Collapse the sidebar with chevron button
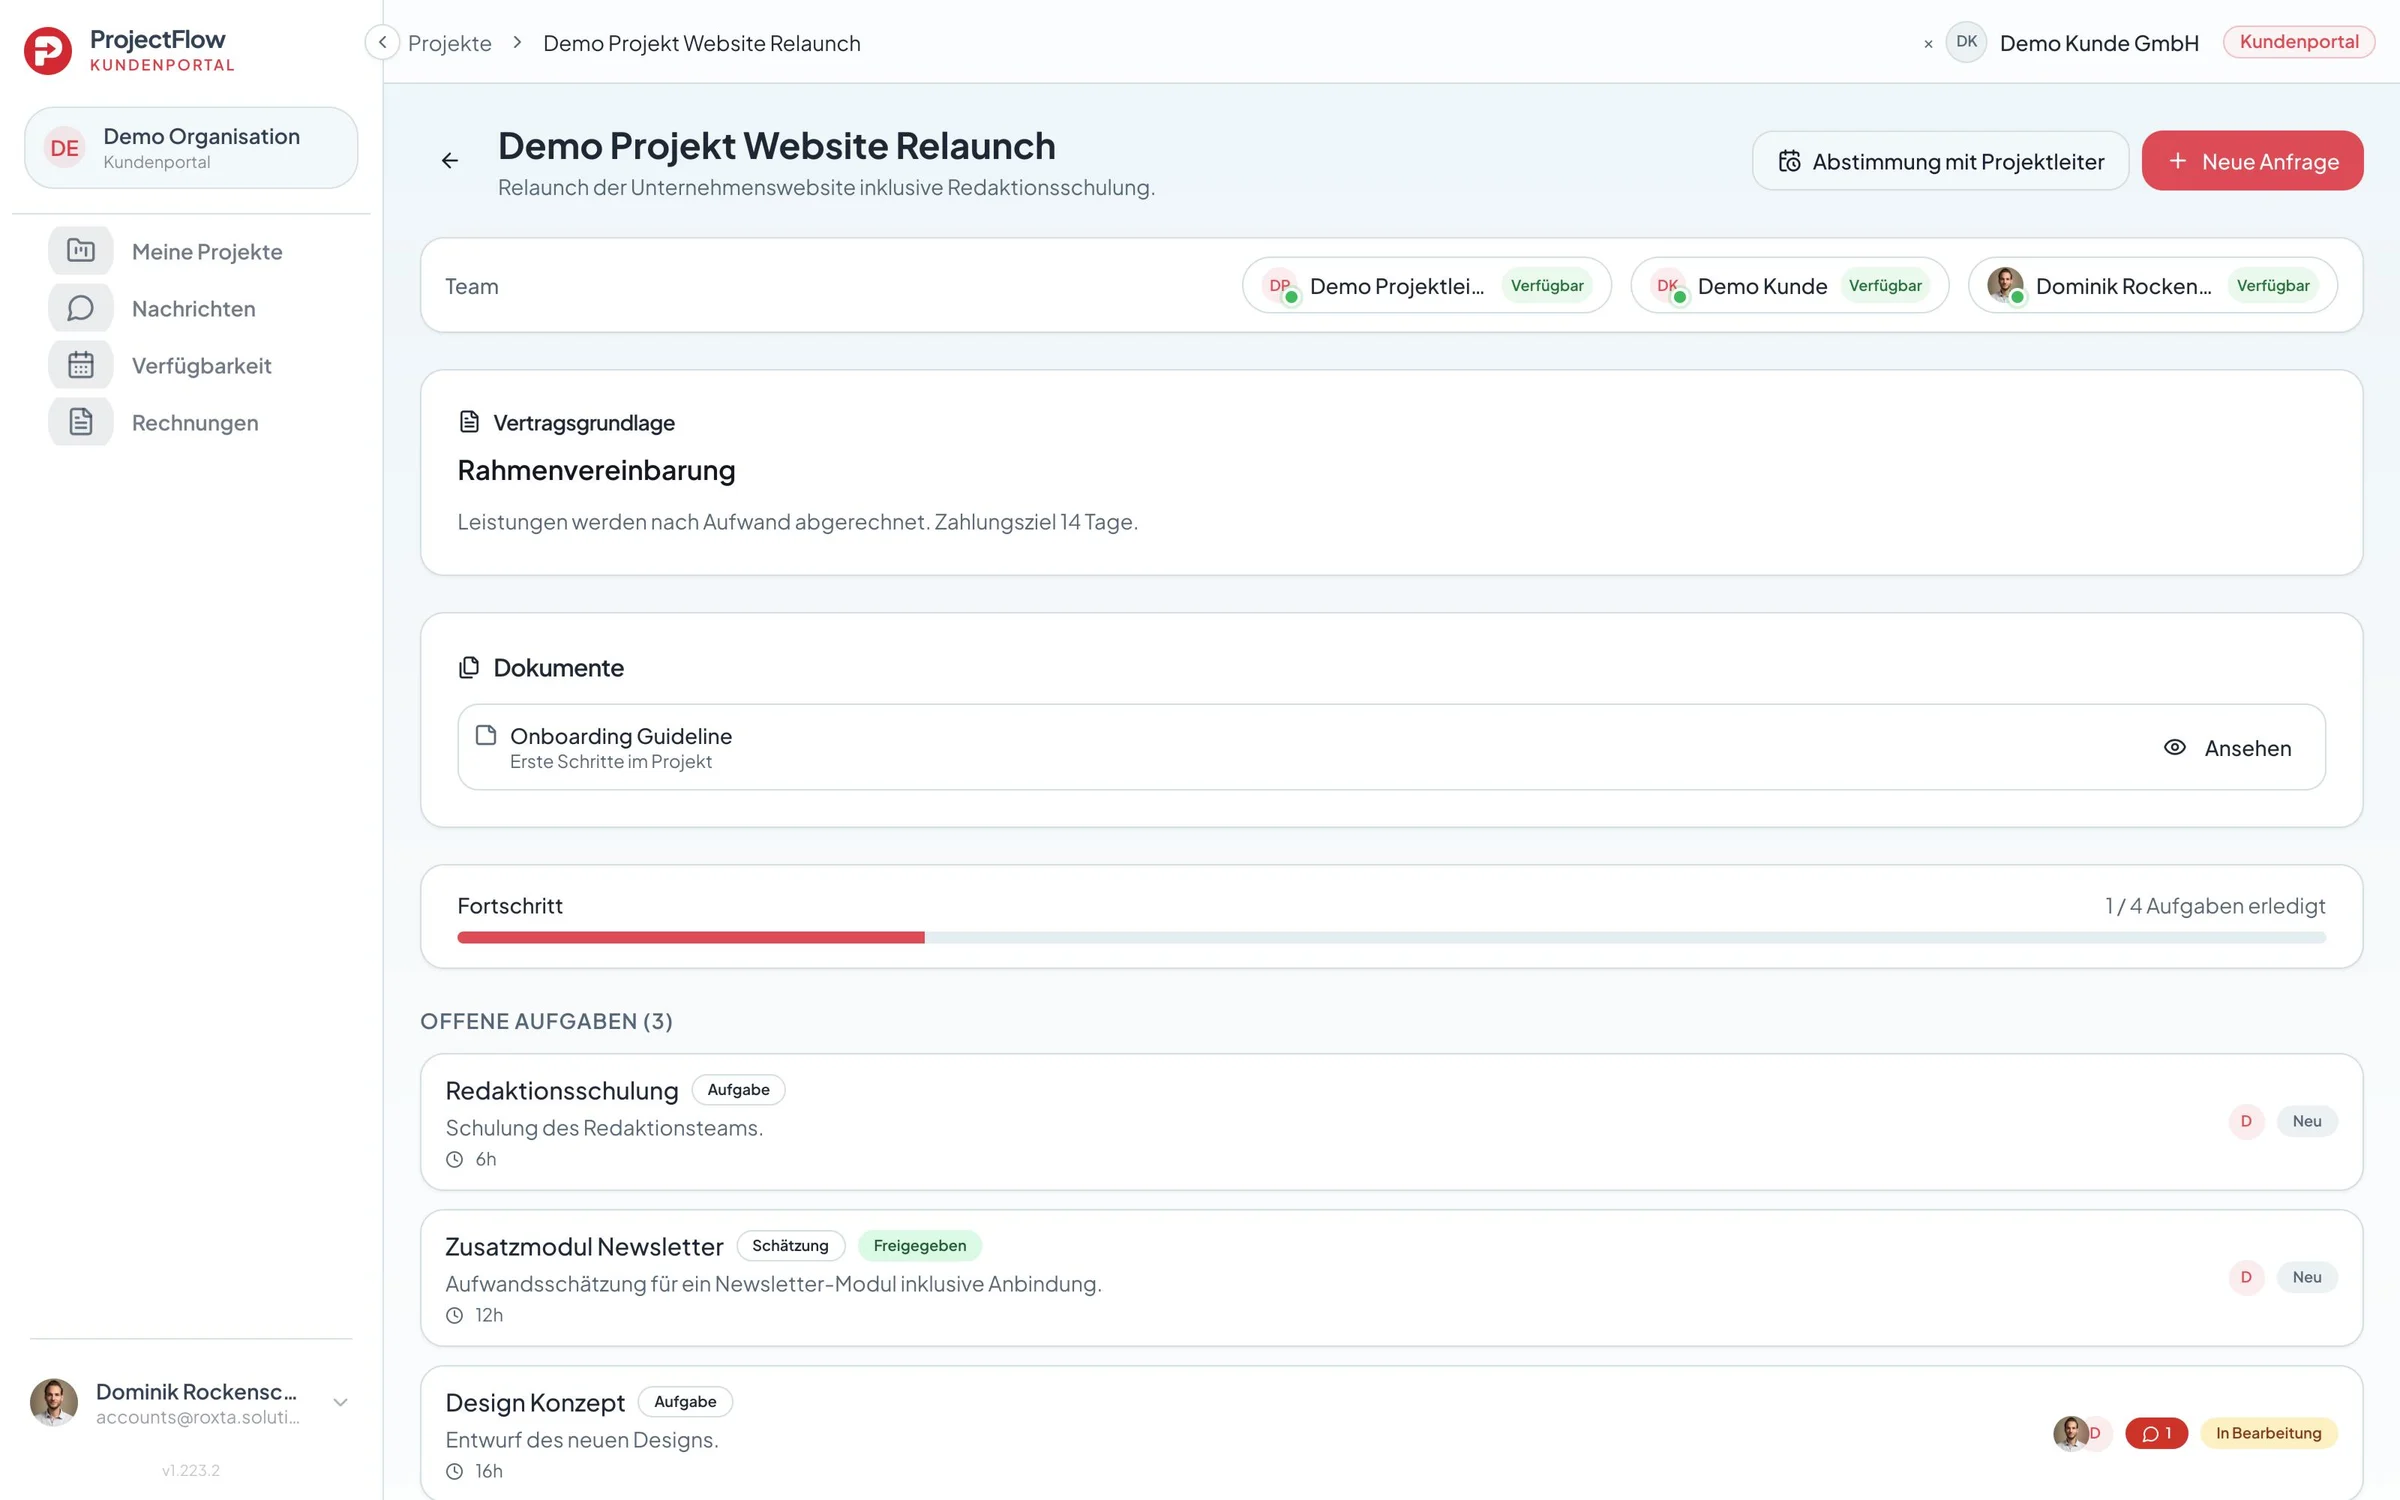 [x=382, y=42]
